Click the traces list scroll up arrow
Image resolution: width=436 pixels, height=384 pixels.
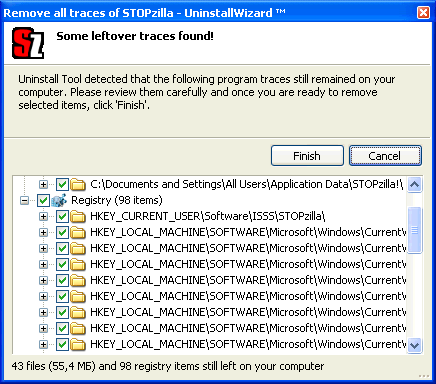tap(415, 184)
